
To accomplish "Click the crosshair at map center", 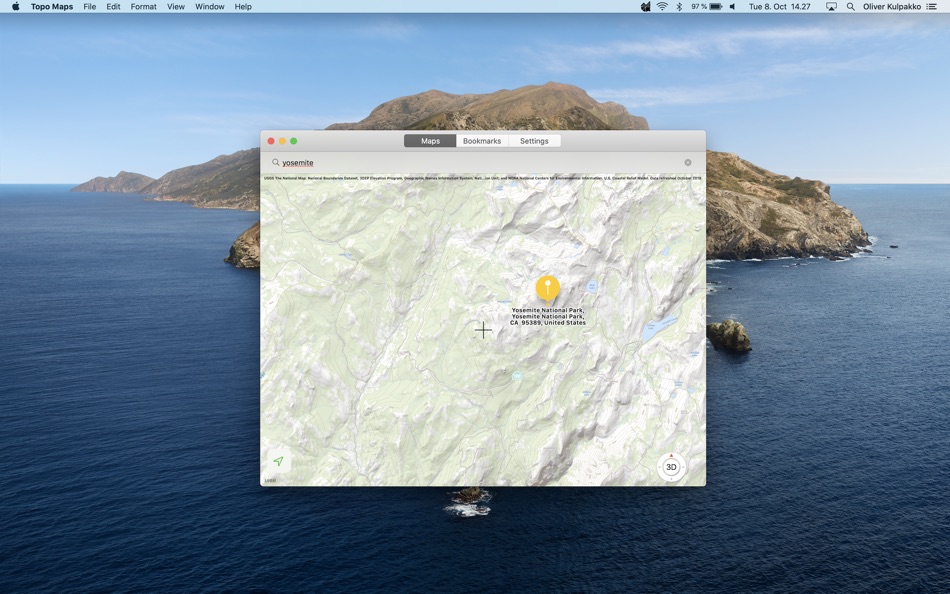I will click(483, 330).
